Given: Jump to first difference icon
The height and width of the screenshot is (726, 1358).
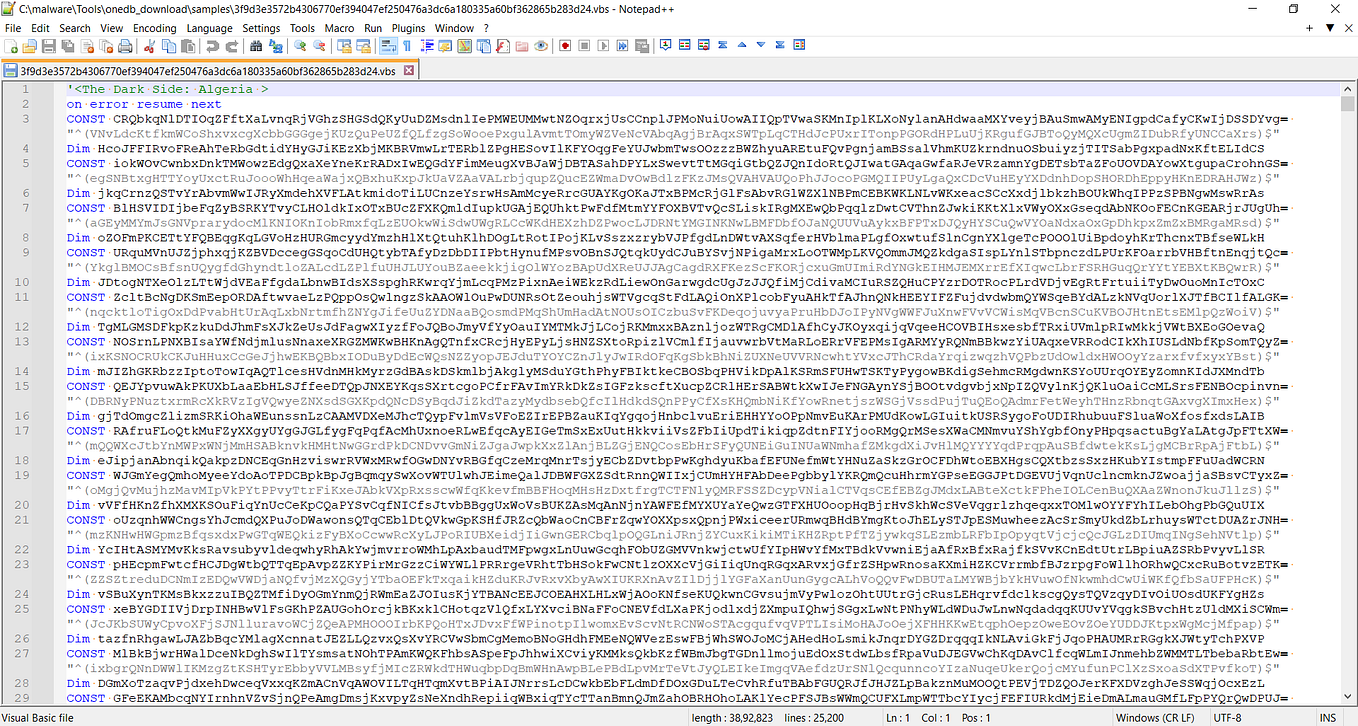Looking at the screenshot, I should pos(723,45).
